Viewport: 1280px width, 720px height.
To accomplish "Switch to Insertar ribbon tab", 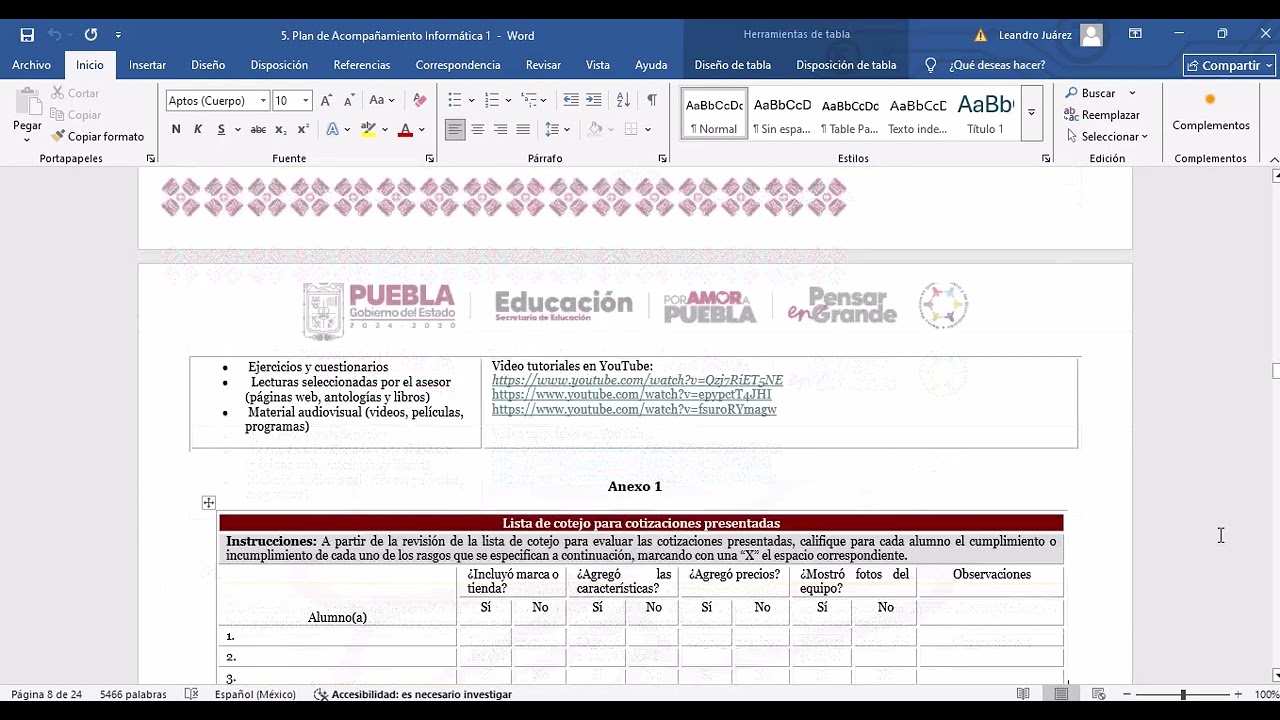I will (x=147, y=65).
